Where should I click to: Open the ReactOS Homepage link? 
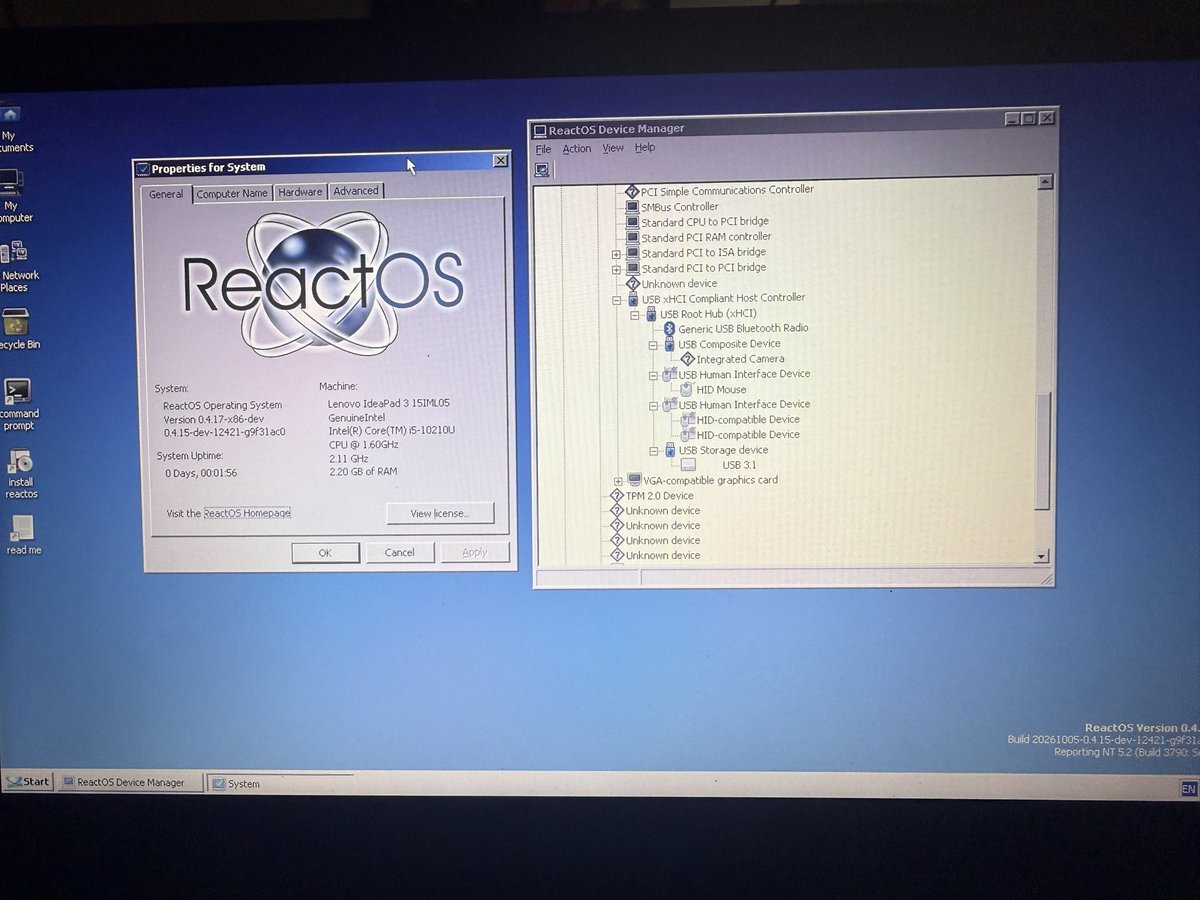click(x=247, y=513)
